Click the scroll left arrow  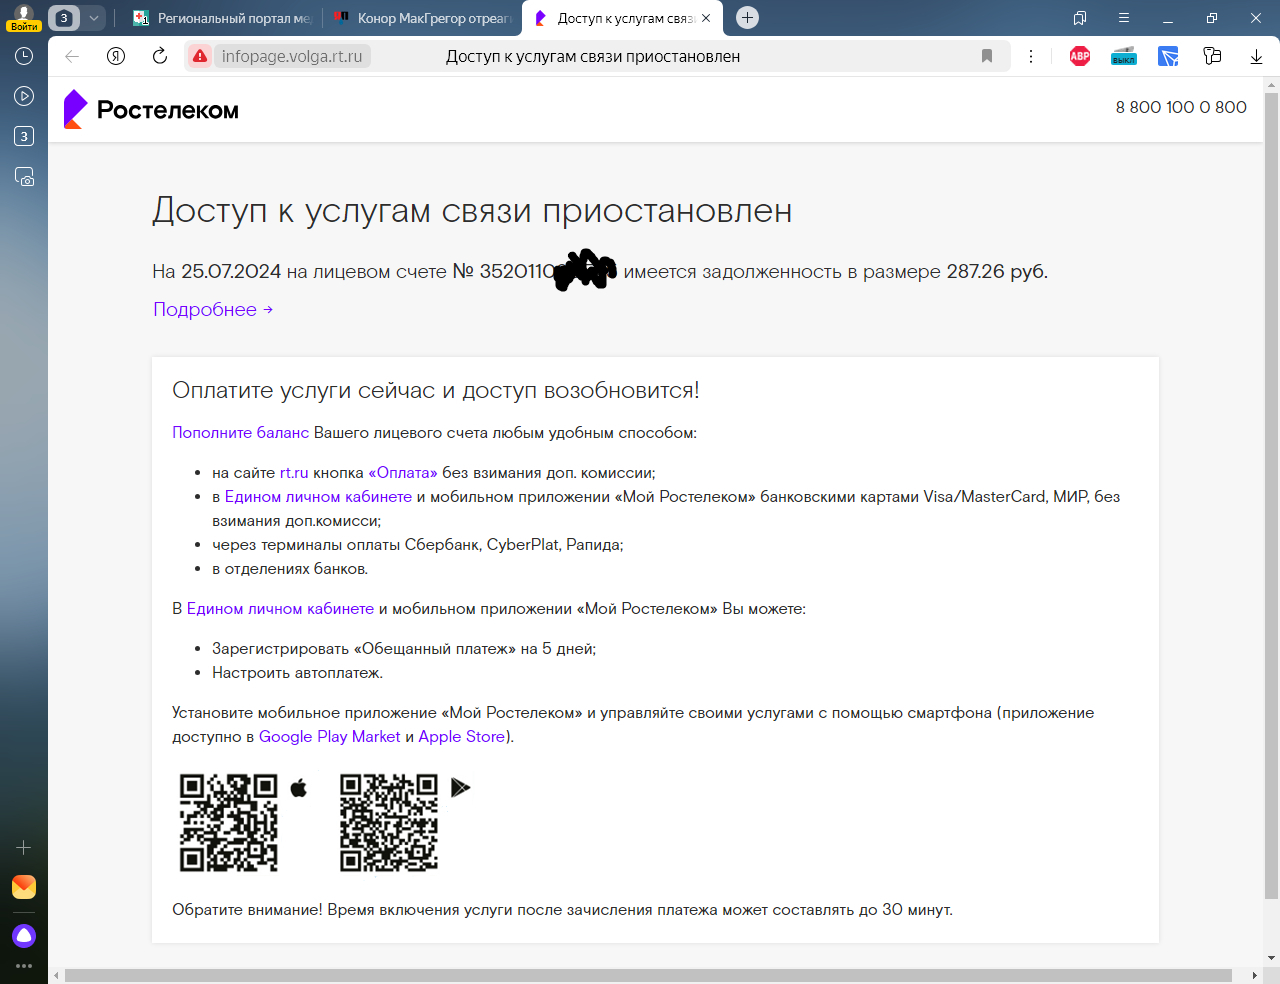[56, 975]
